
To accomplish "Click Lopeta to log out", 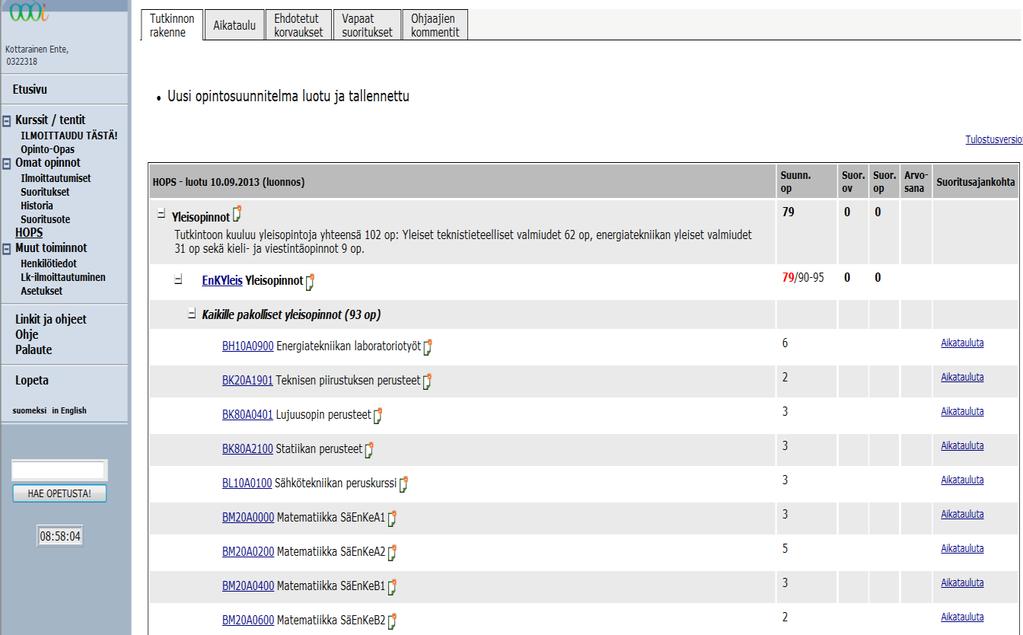I will [x=31, y=380].
